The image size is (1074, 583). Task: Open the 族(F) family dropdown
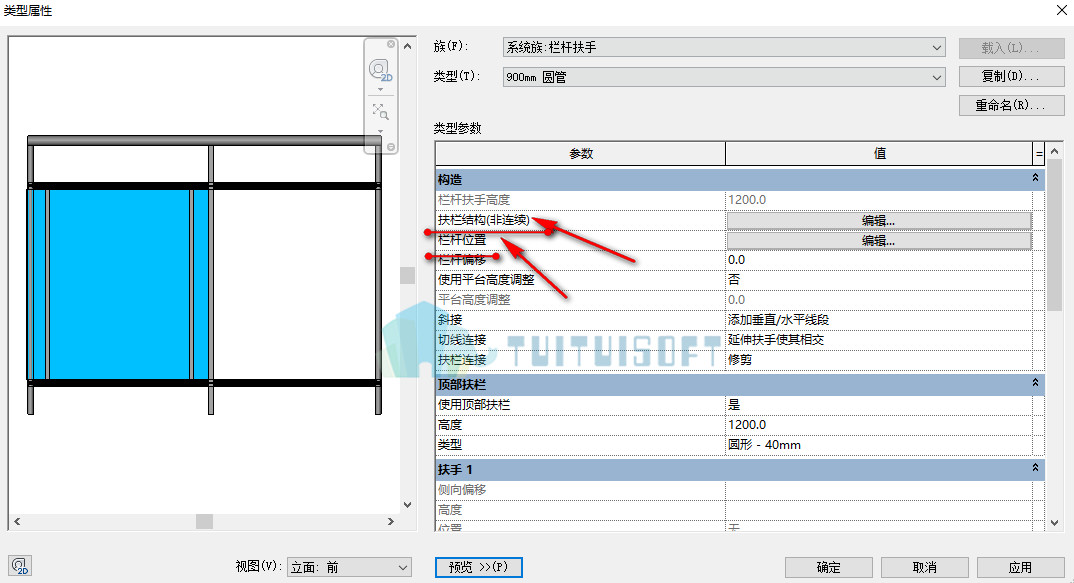(724, 47)
